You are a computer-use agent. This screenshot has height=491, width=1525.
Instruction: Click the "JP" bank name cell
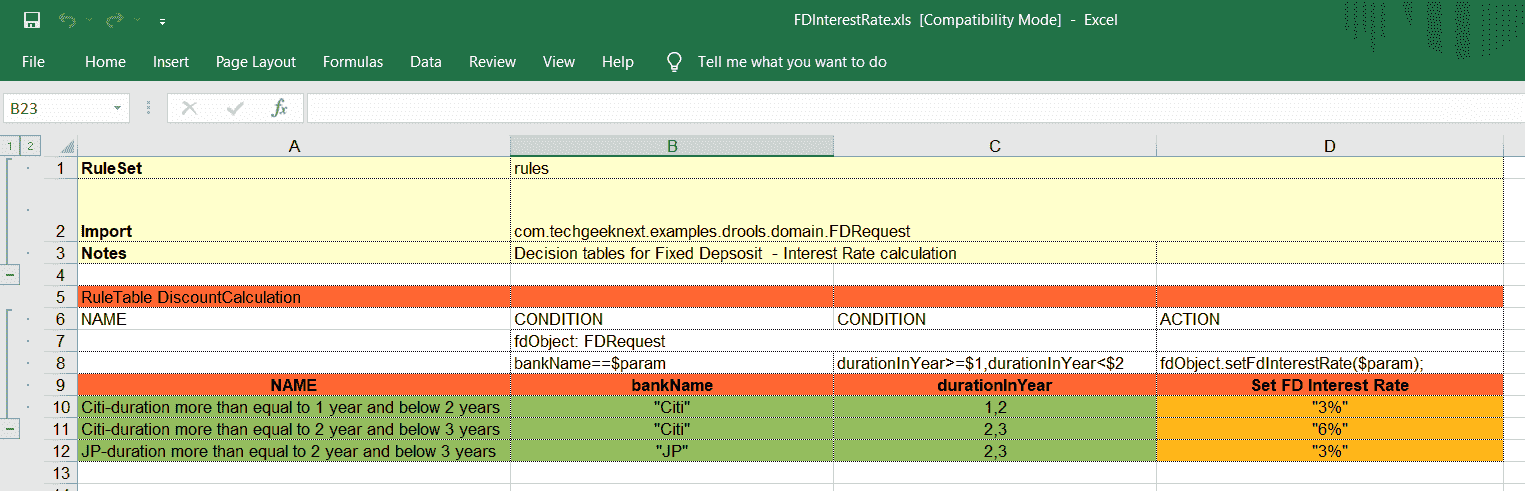(x=672, y=451)
